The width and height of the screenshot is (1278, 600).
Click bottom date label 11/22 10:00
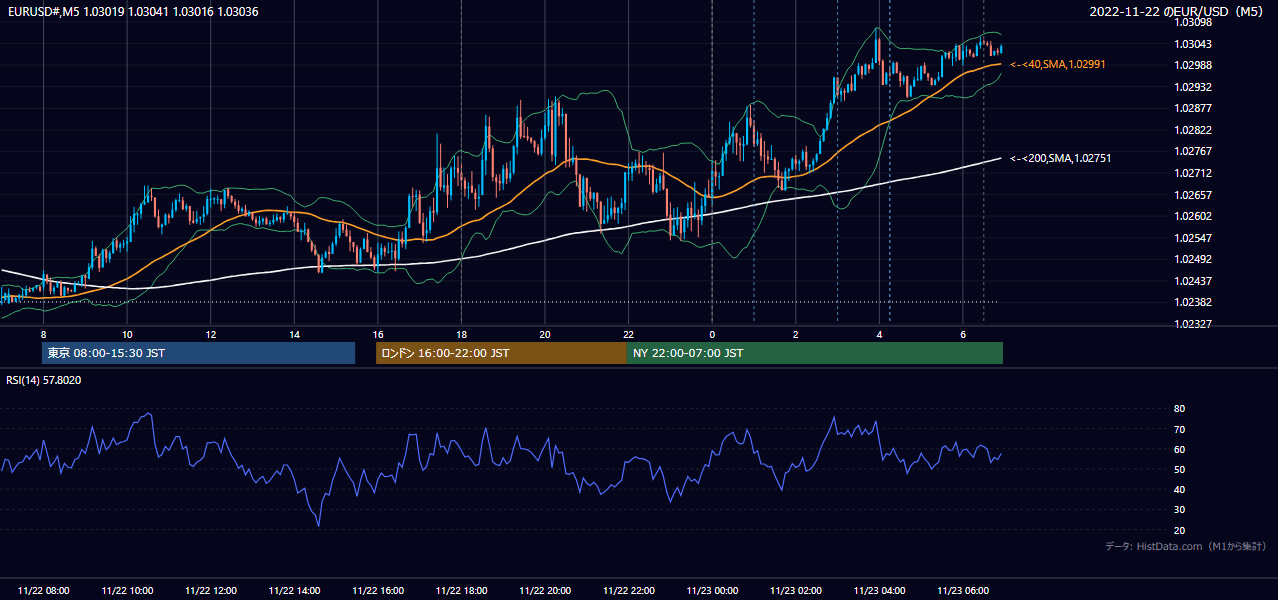pos(127,591)
